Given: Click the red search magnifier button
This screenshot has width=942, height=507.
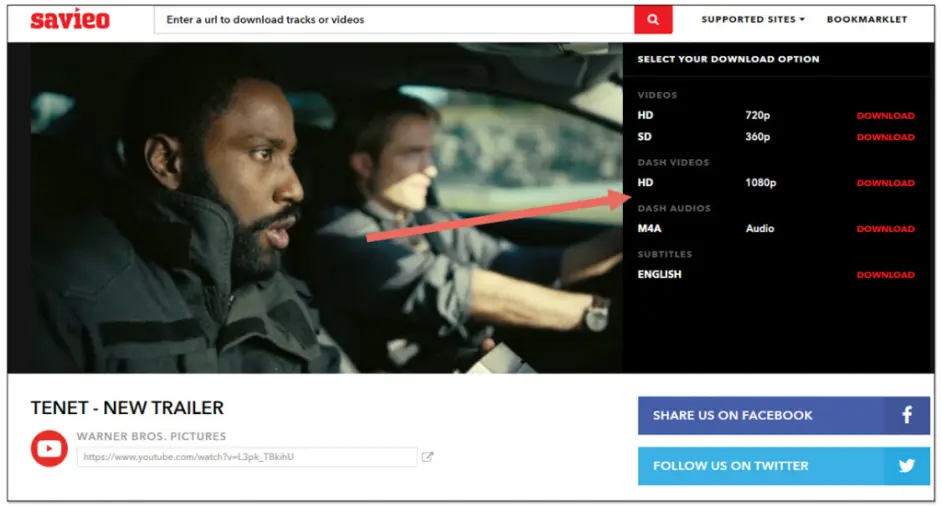Looking at the screenshot, I should (x=653, y=20).
